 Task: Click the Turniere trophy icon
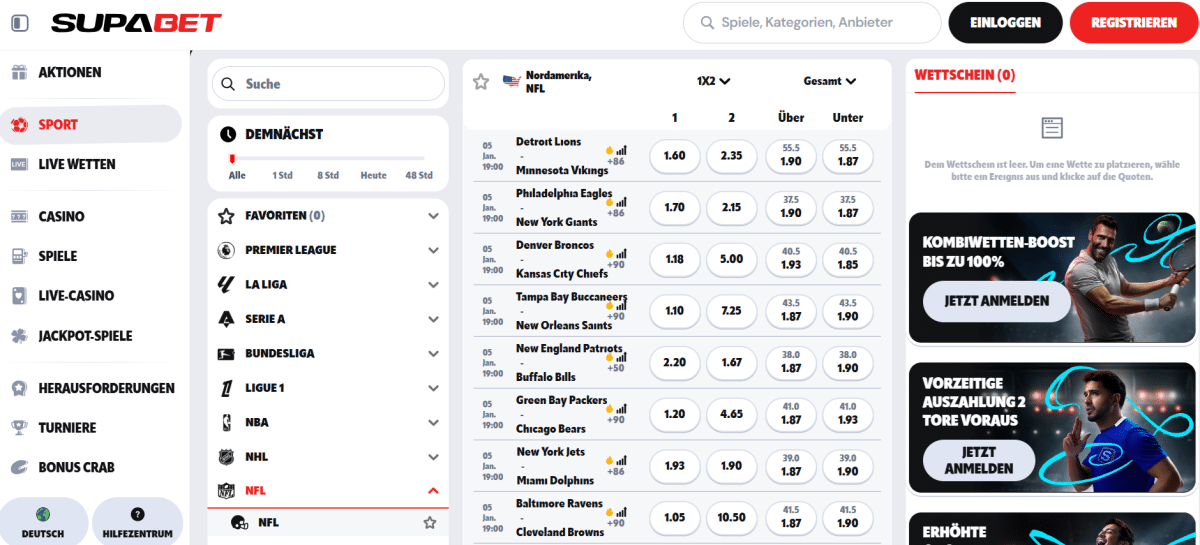coord(18,428)
